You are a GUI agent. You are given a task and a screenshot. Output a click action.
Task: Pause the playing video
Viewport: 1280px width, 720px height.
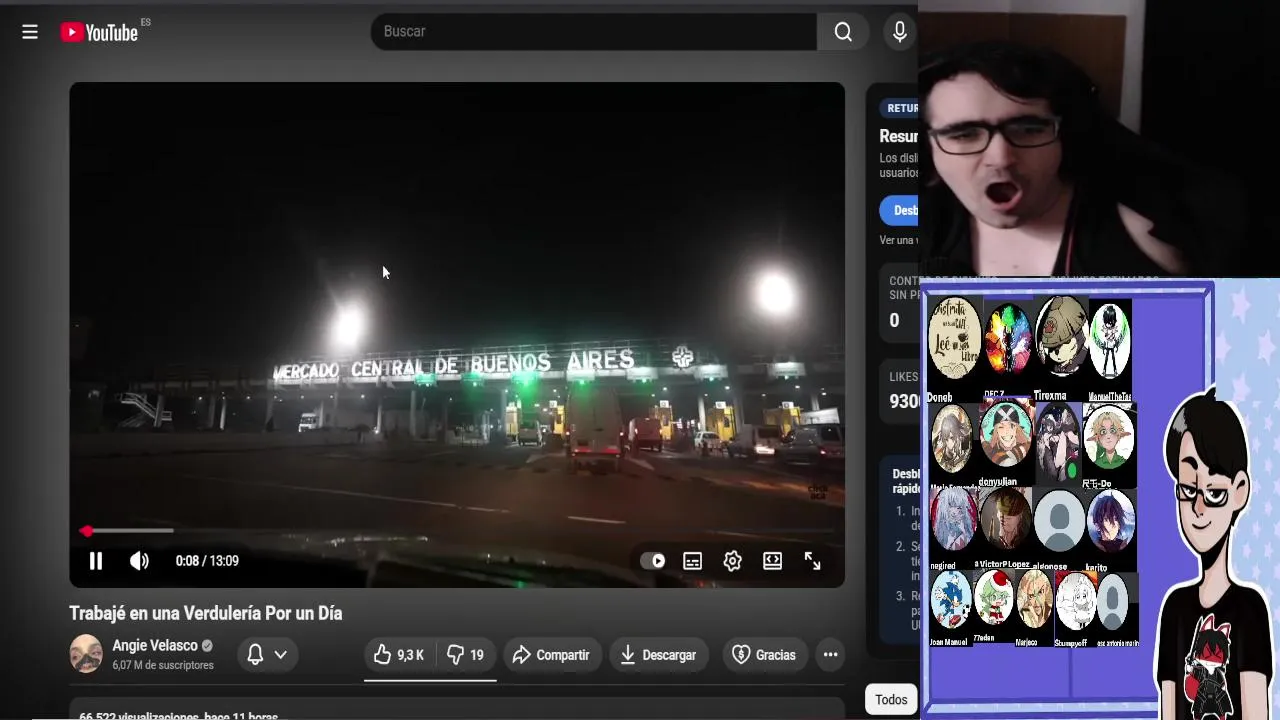pos(96,561)
